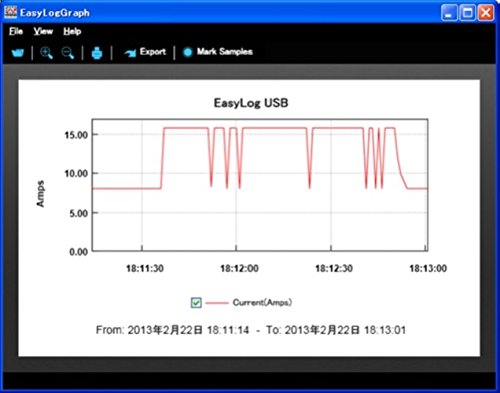Image resolution: width=500 pixels, height=393 pixels.
Task: Minimize the EasyLogGraph window
Action: 449,13
